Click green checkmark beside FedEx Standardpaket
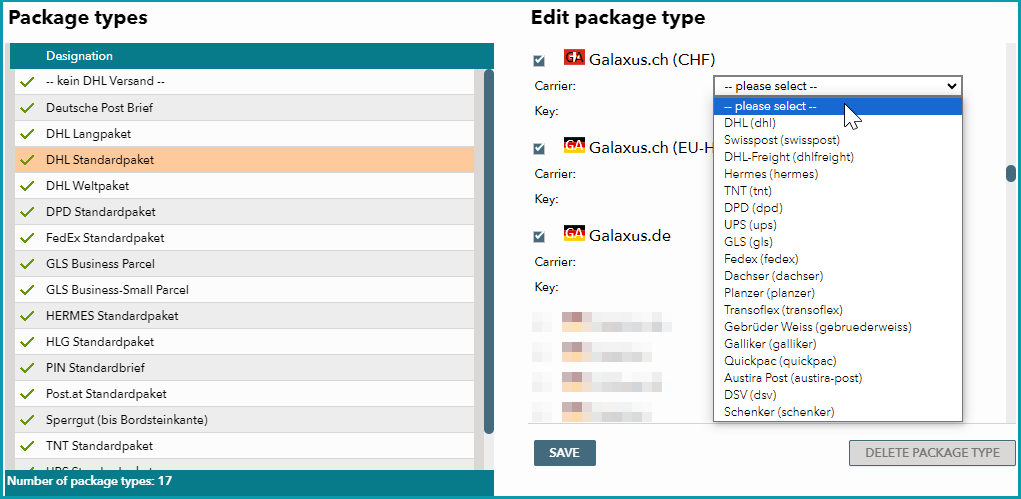1021x499 pixels. [27, 238]
